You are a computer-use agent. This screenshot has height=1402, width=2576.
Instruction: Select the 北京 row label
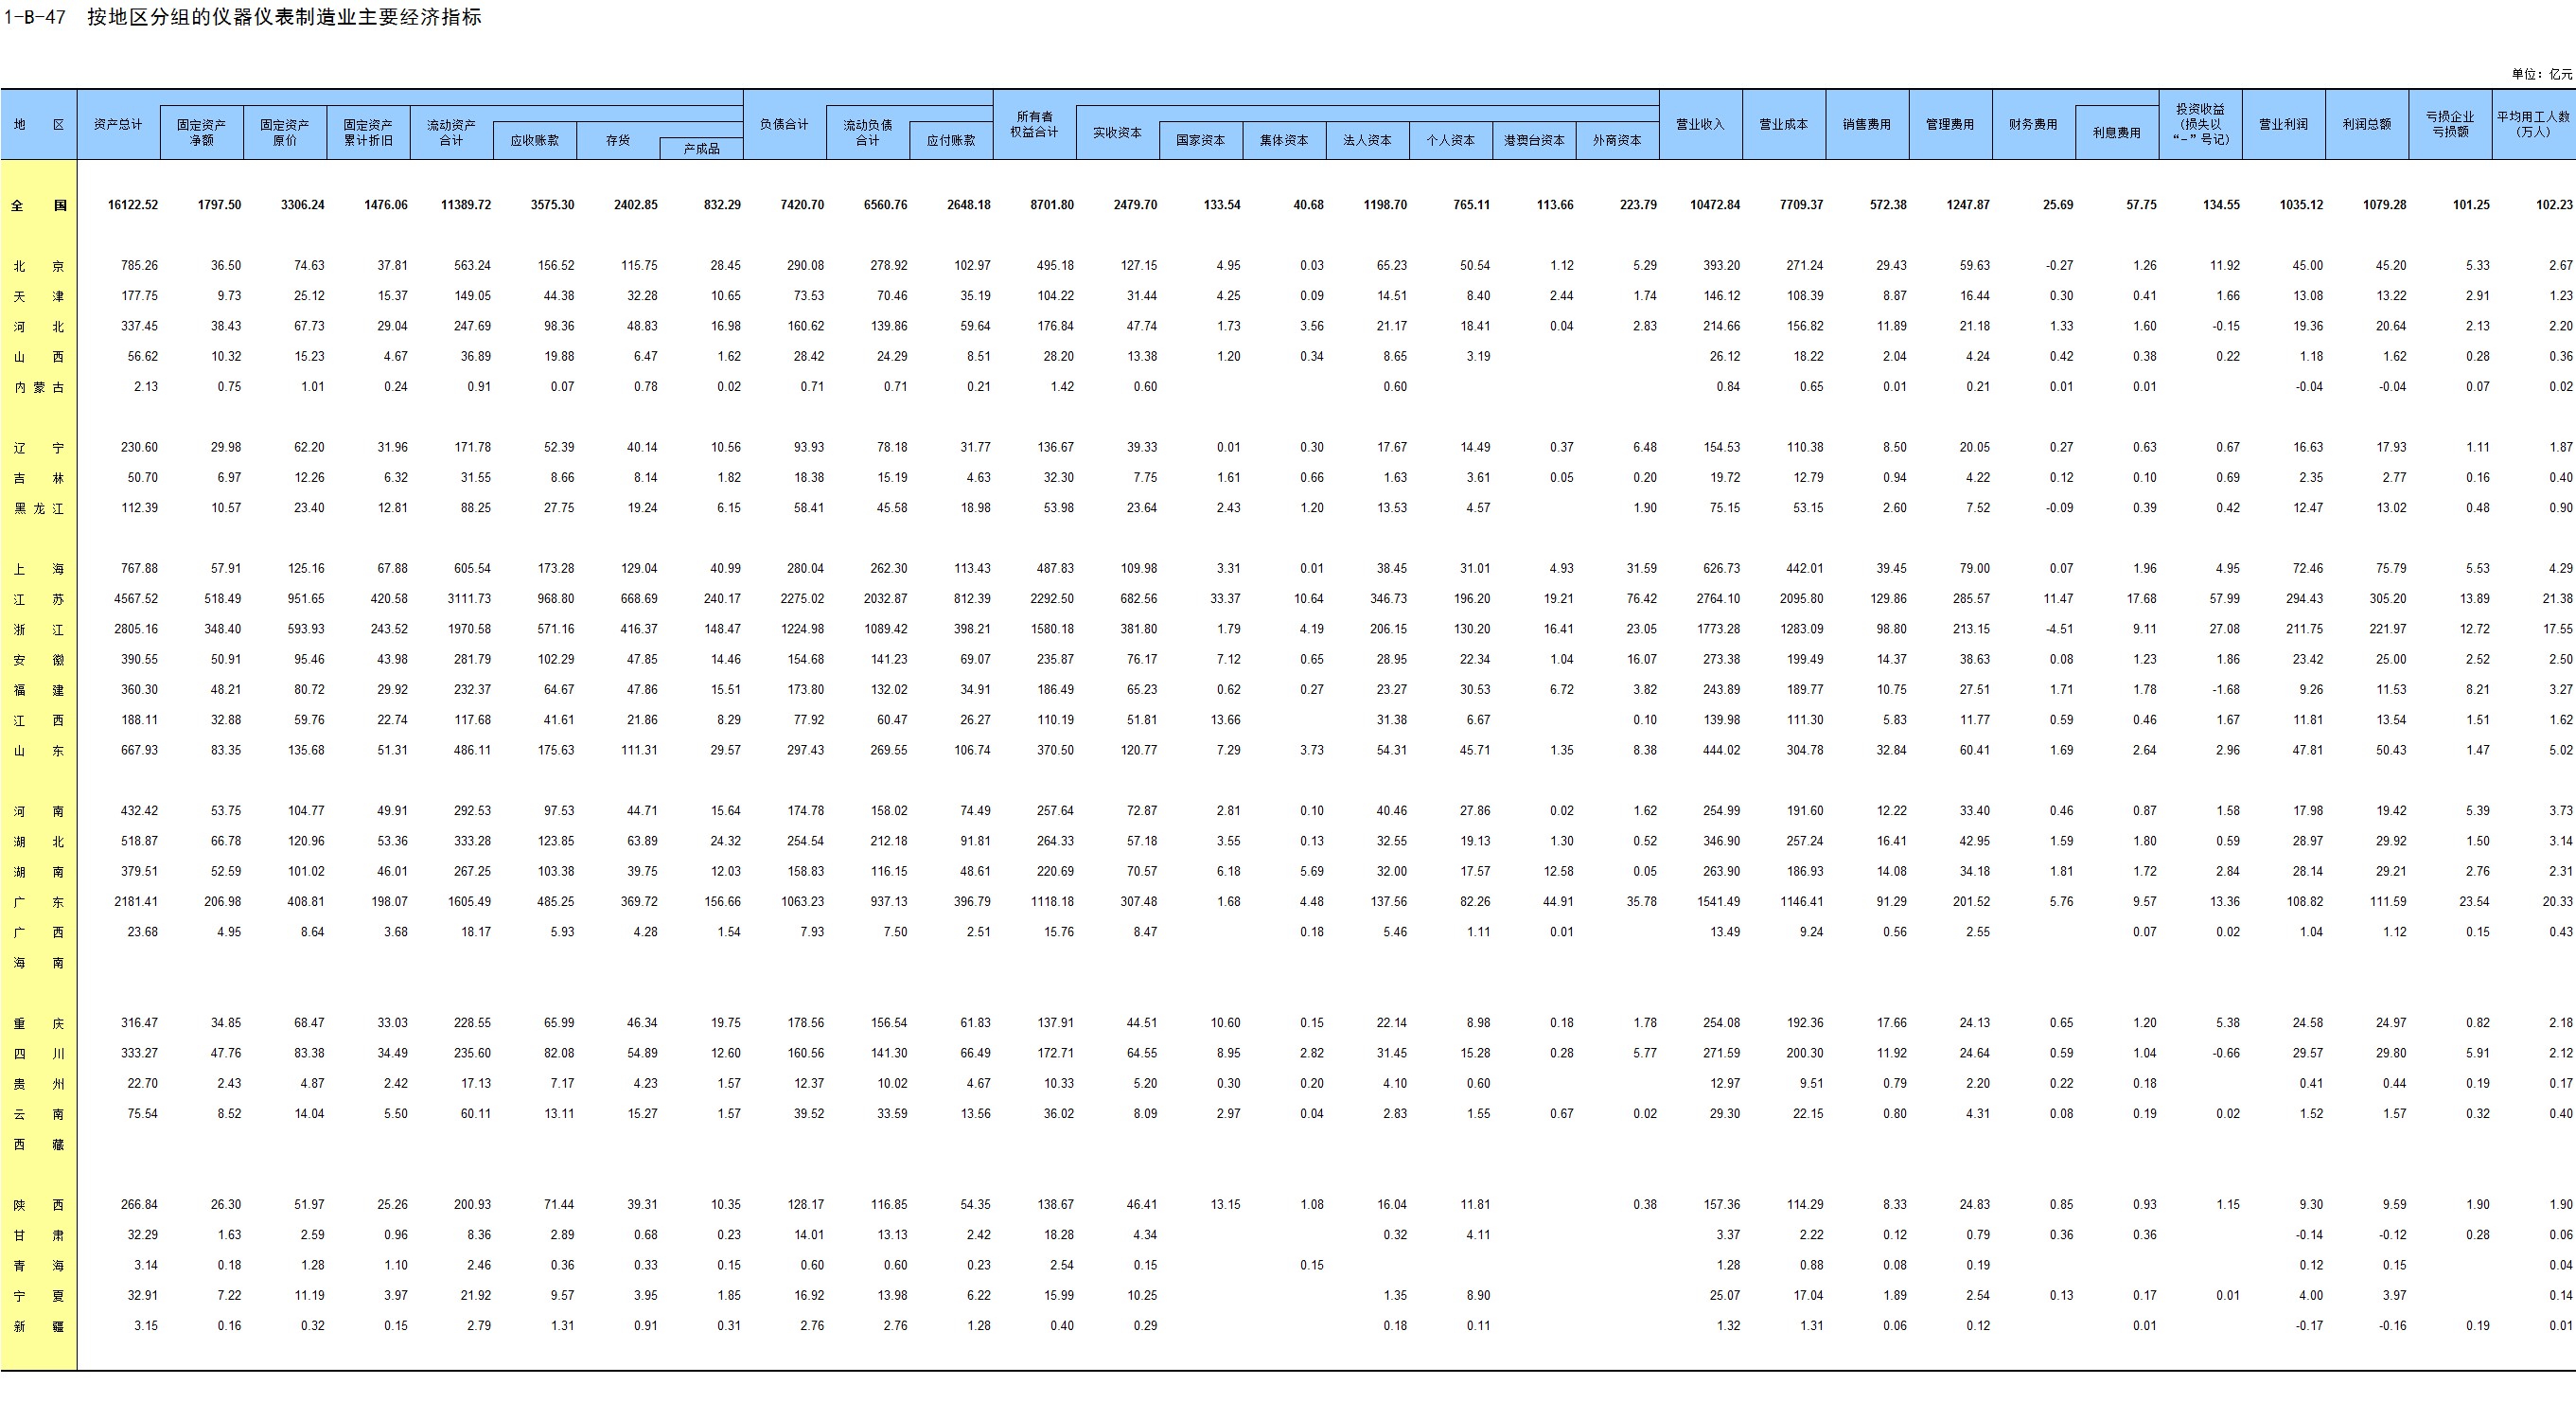click(39, 266)
